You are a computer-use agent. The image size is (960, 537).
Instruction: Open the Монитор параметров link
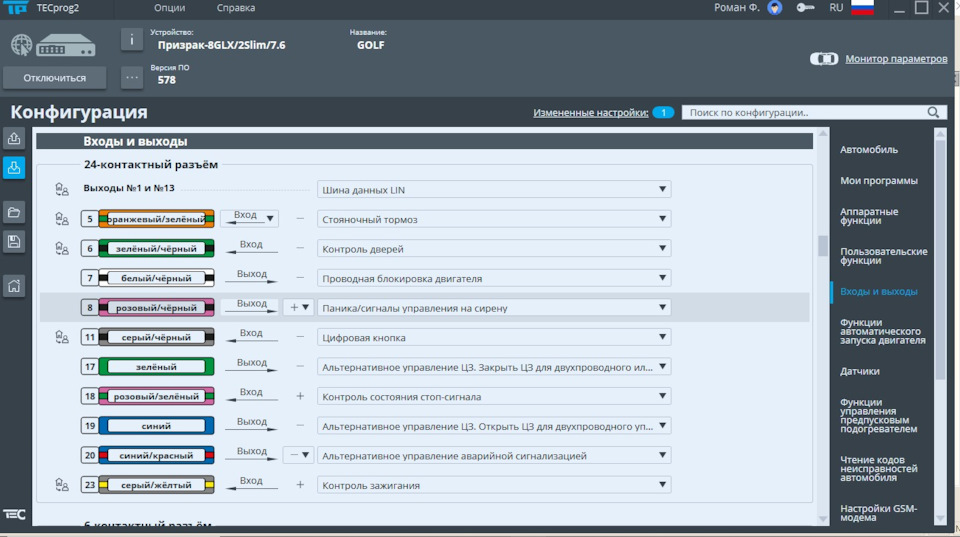click(x=896, y=59)
